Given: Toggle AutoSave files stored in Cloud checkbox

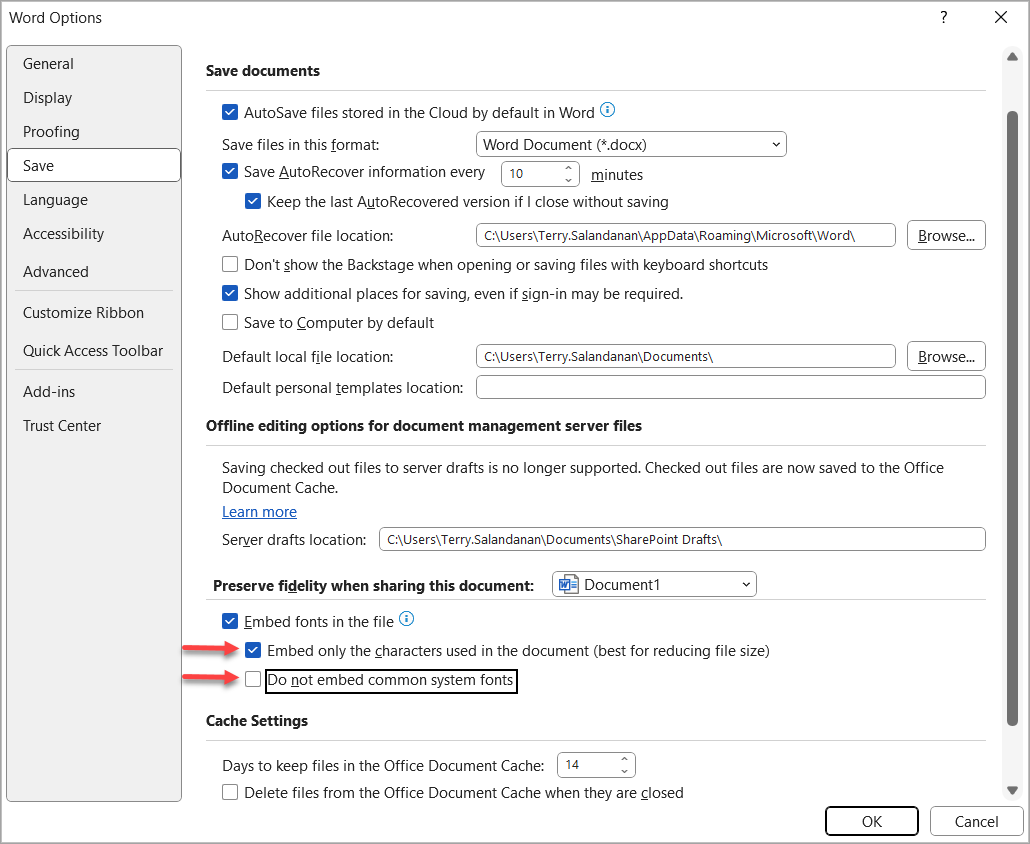Looking at the screenshot, I should tap(230, 112).
